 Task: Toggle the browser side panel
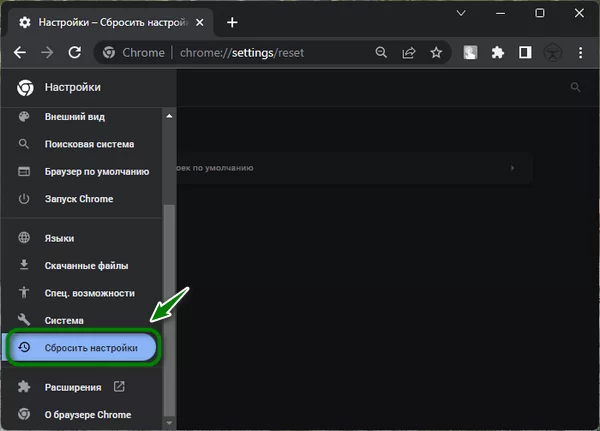(525, 53)
